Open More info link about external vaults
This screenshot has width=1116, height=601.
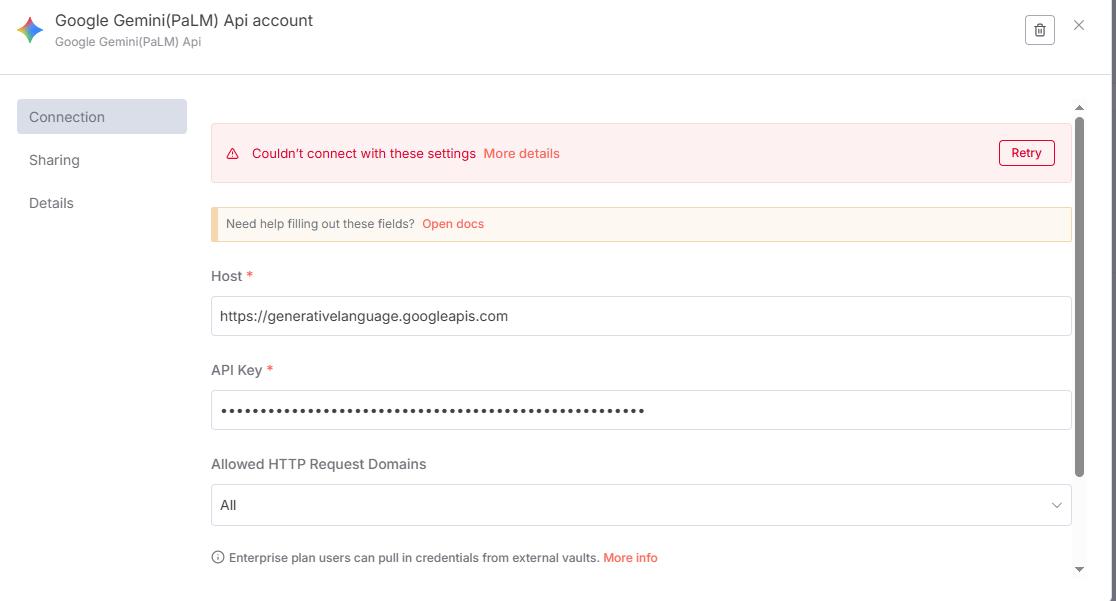click(x=630, y=558)
